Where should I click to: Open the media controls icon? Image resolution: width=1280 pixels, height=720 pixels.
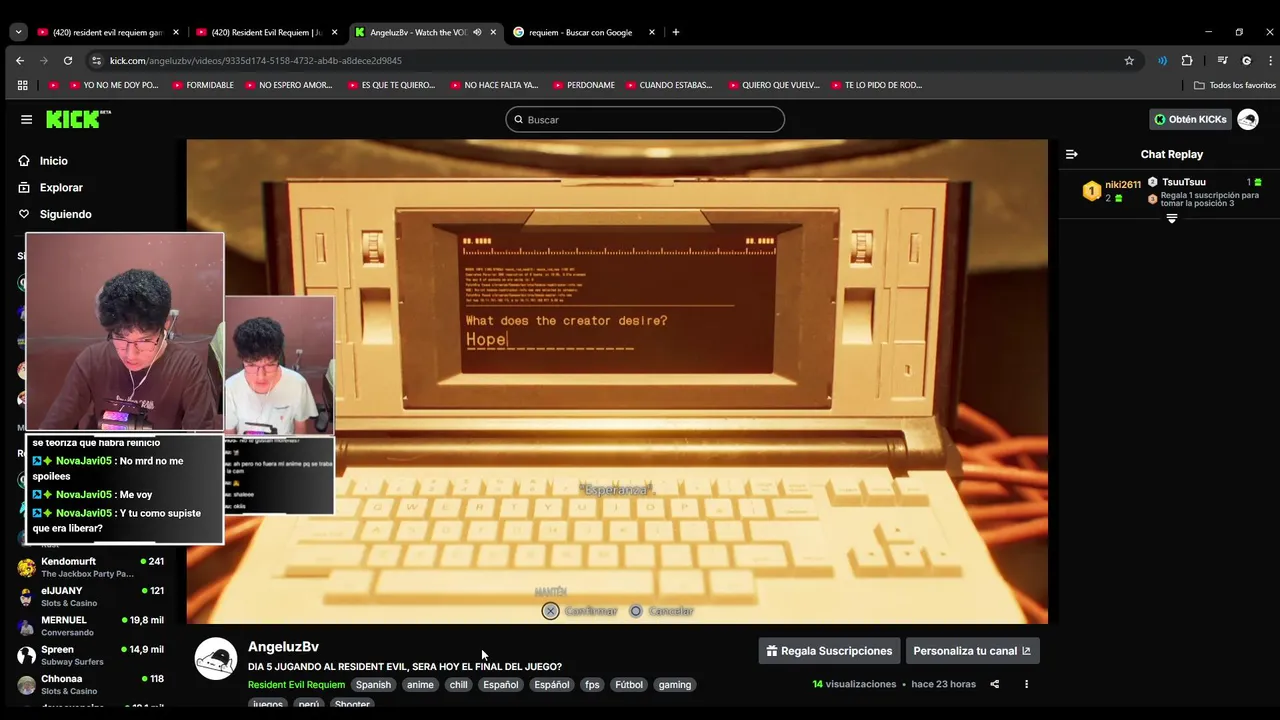tap(1222, 60)
